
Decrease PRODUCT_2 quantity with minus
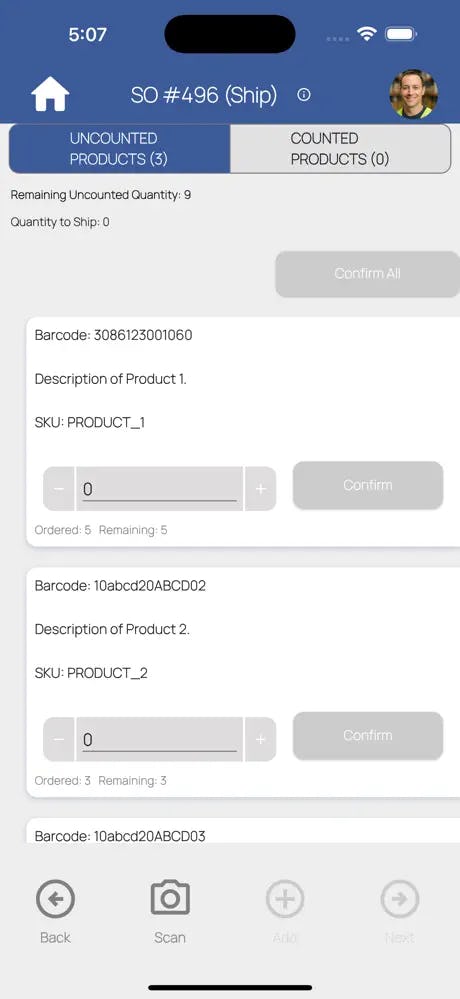click(59, 739)
